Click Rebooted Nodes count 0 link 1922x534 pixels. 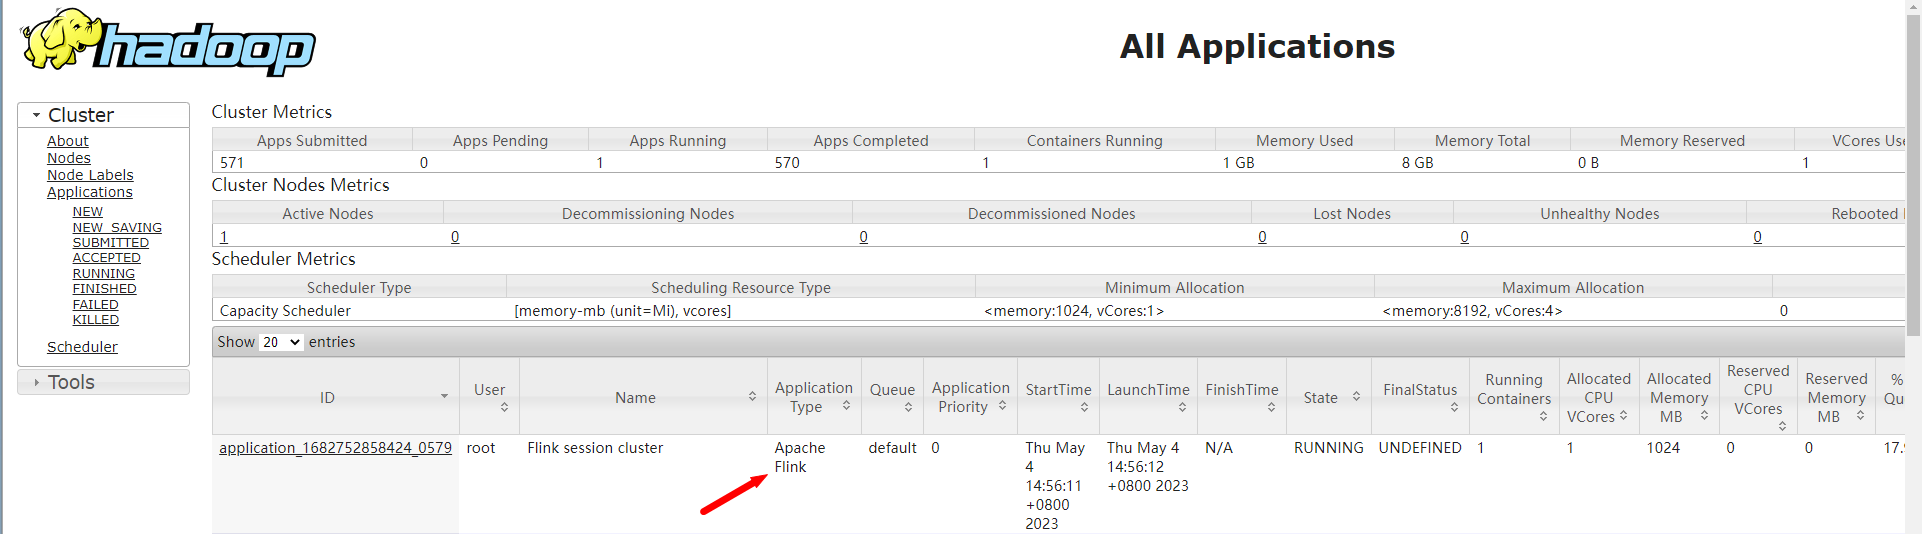coord(1757,237)
